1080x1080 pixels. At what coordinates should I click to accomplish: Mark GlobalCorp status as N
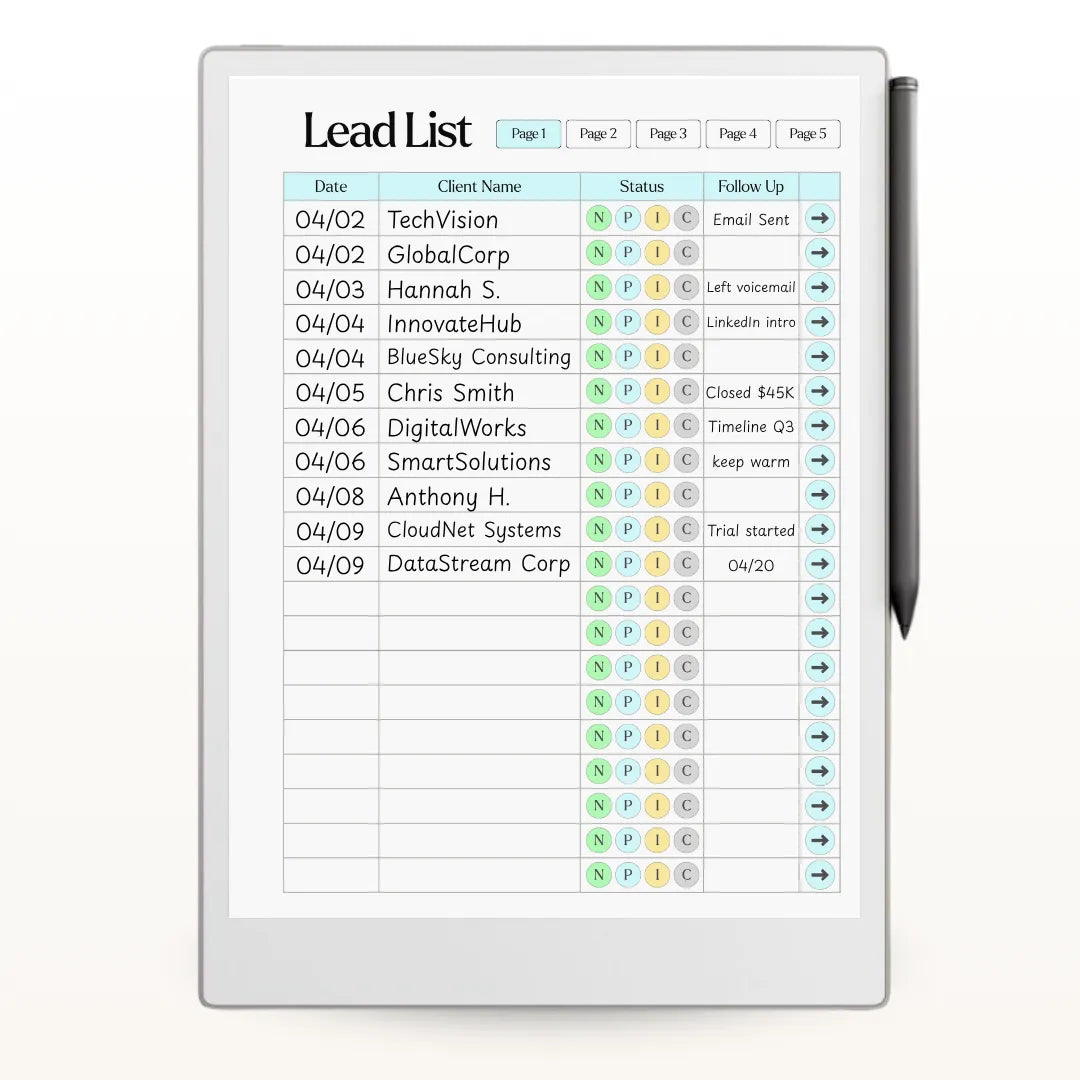pyautogui.click(x=599, y=253)
